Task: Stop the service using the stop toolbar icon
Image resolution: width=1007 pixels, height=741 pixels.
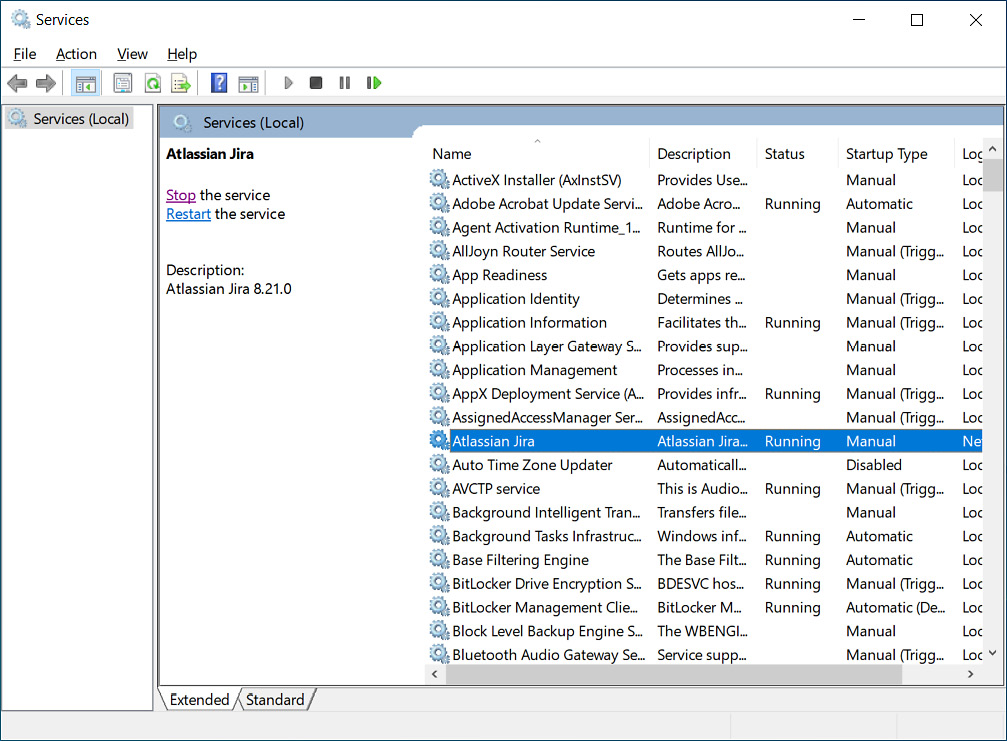Action: (x=316, y=82)
